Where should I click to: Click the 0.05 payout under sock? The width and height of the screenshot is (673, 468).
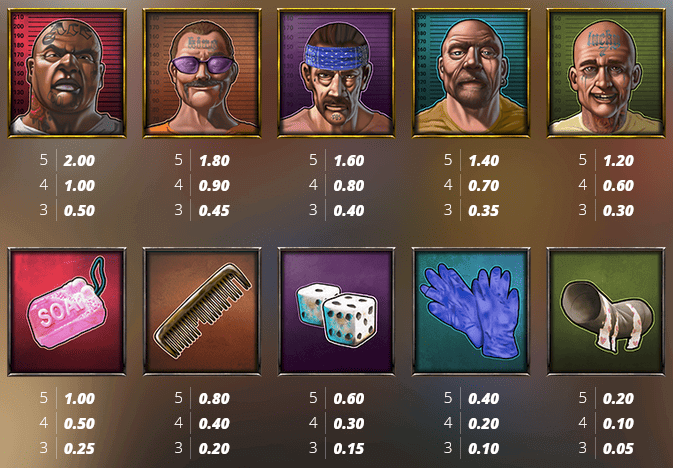click(618, 449)
